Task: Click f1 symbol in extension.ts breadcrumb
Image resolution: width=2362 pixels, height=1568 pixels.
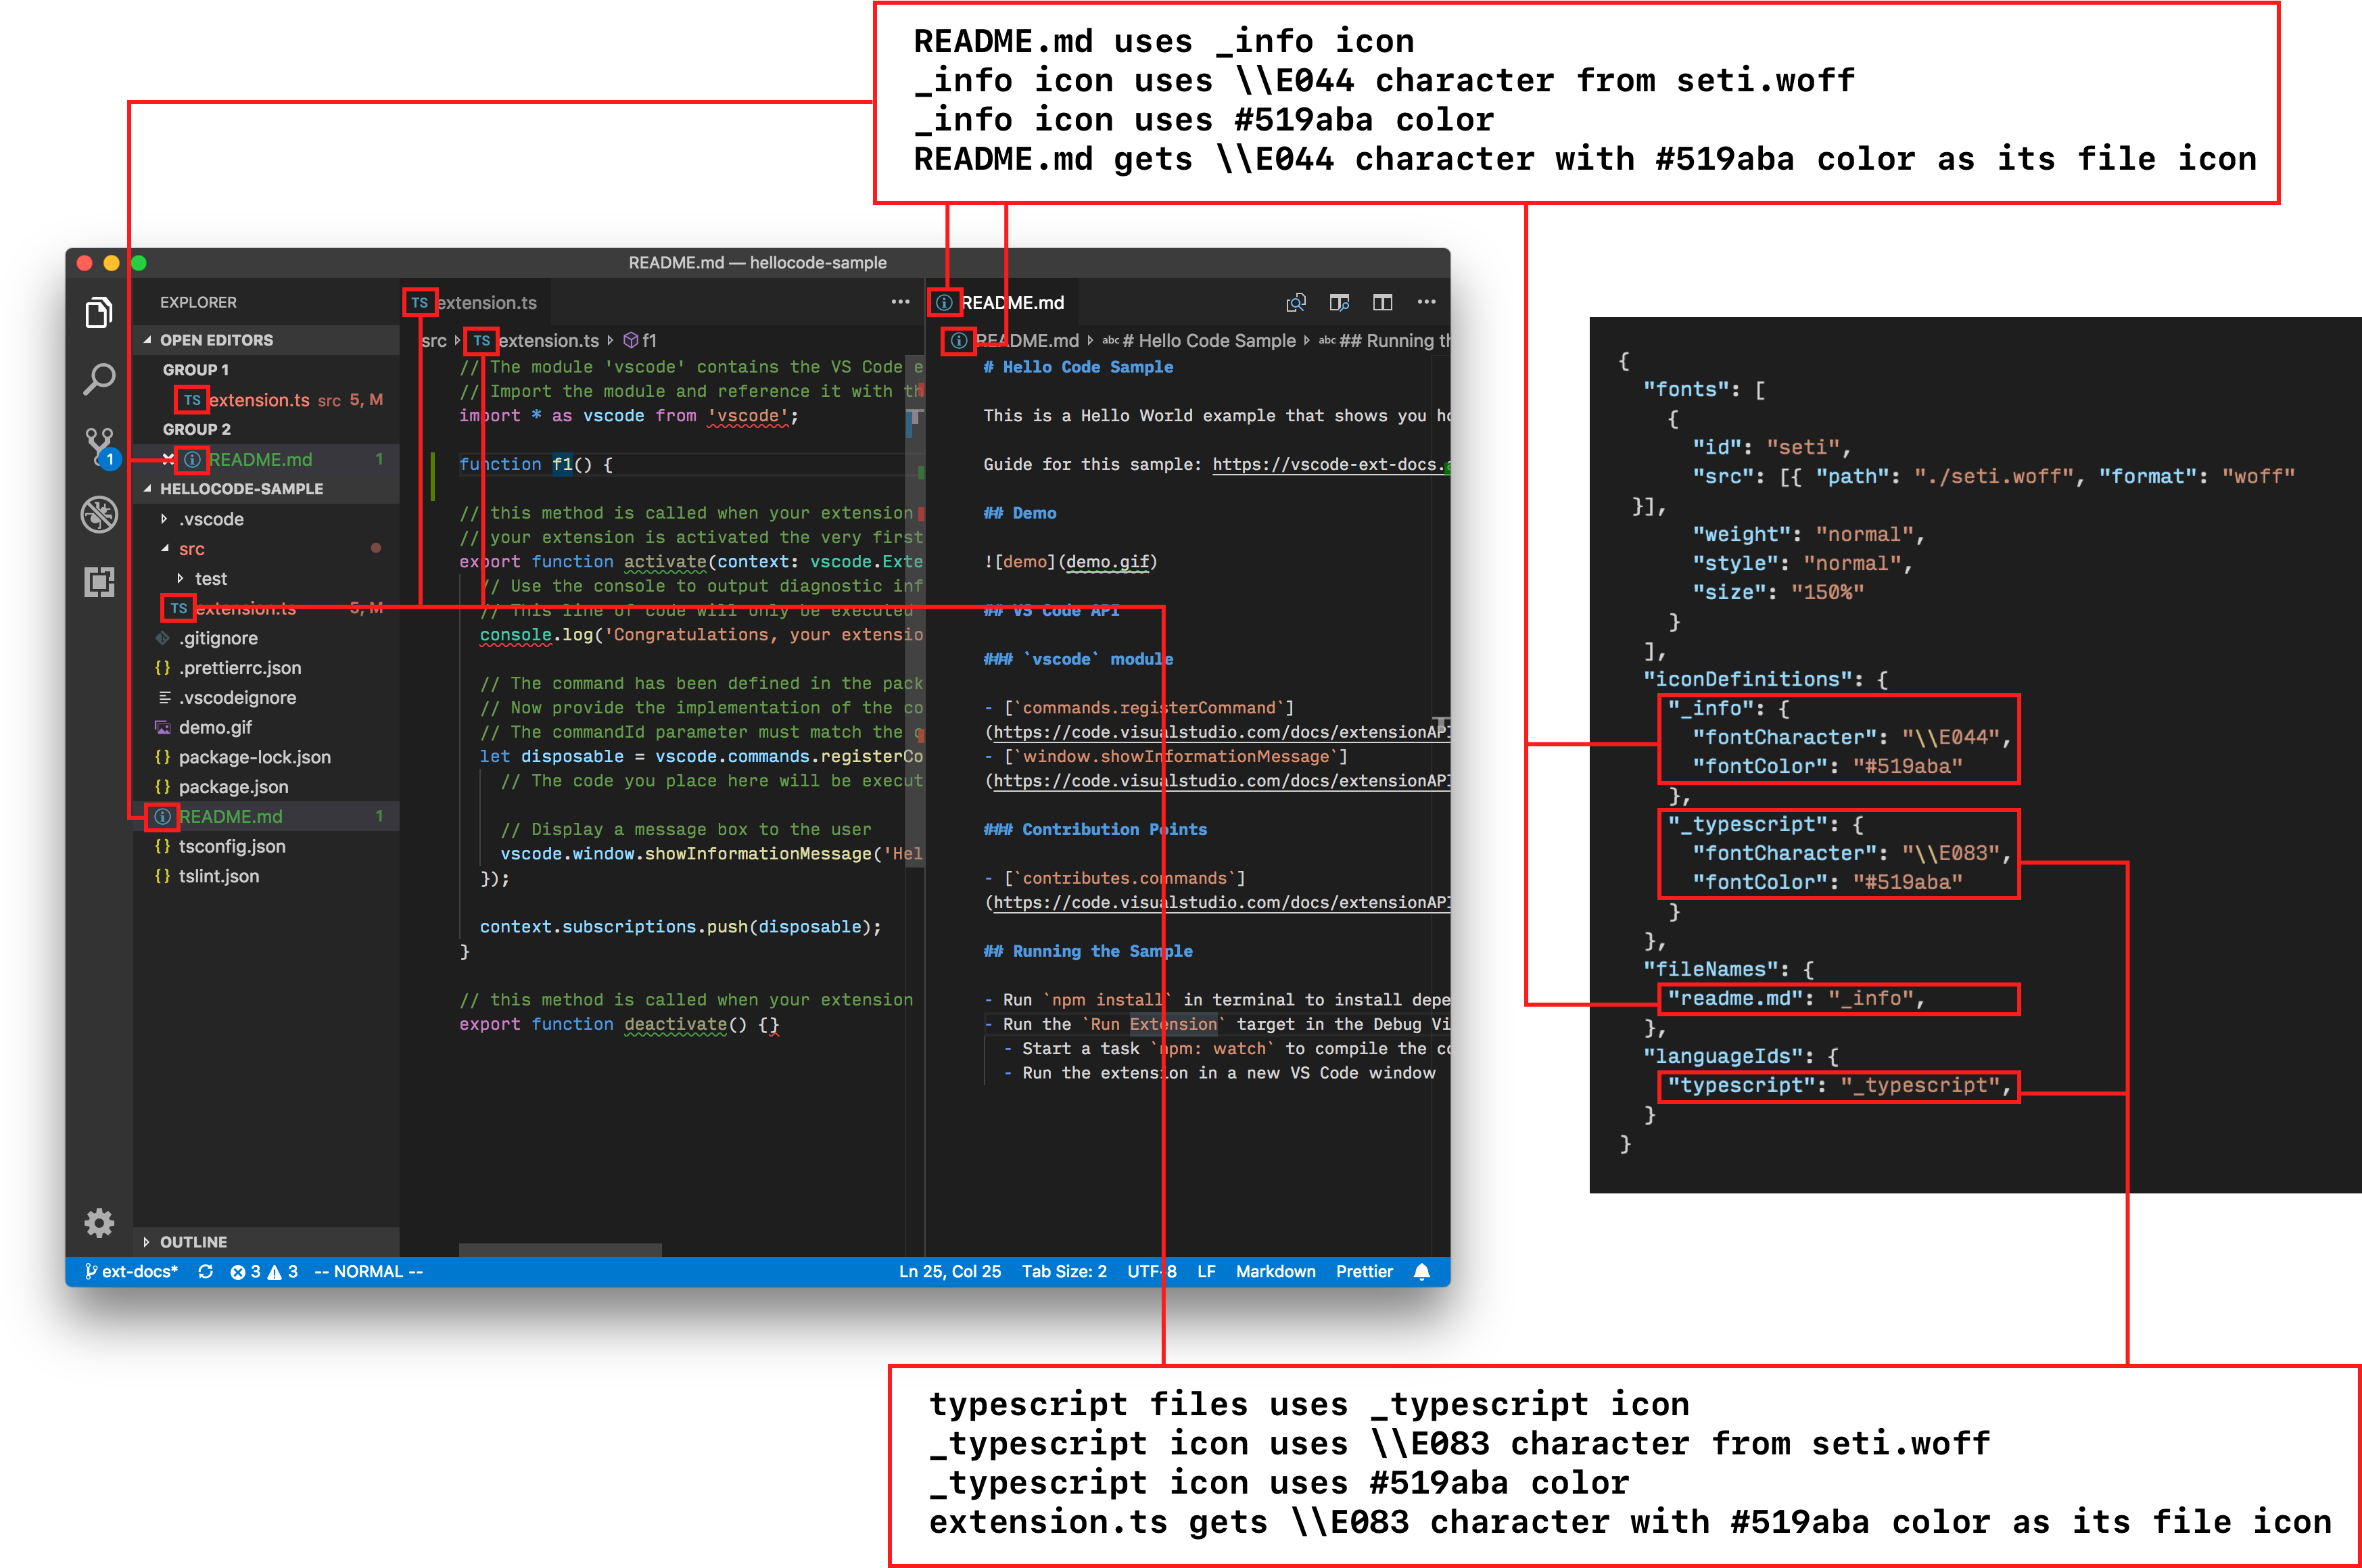Action: coord(640,340)
